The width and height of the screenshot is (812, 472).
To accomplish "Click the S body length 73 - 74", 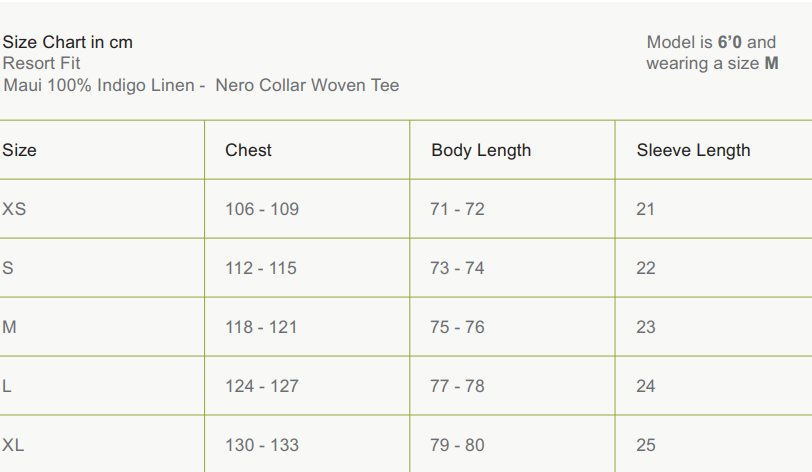I will (457, 268).
